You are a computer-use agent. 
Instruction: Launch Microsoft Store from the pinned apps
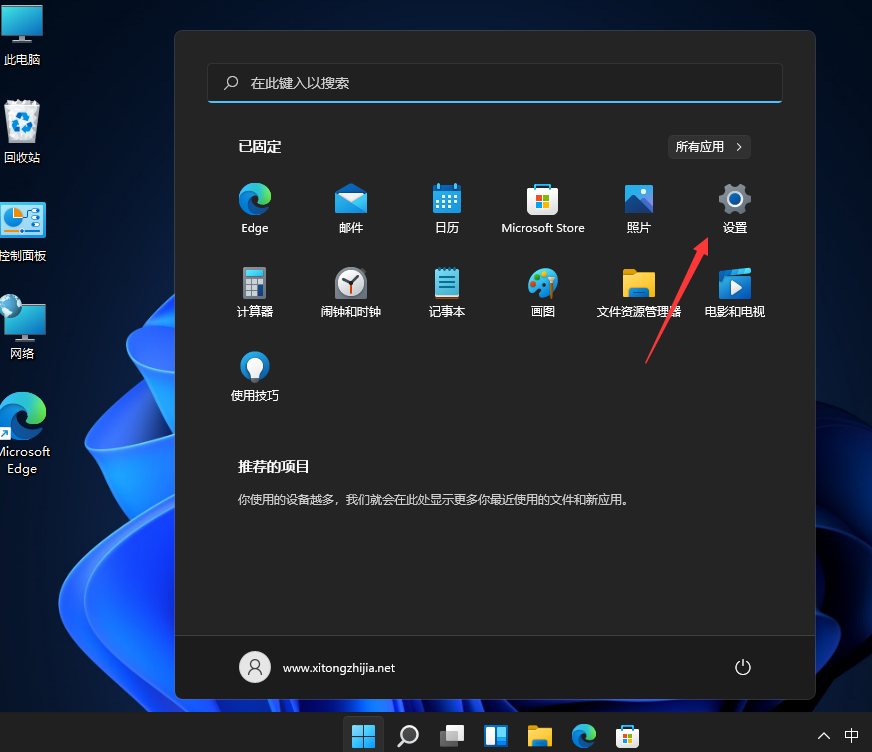(x=542, y=199)
